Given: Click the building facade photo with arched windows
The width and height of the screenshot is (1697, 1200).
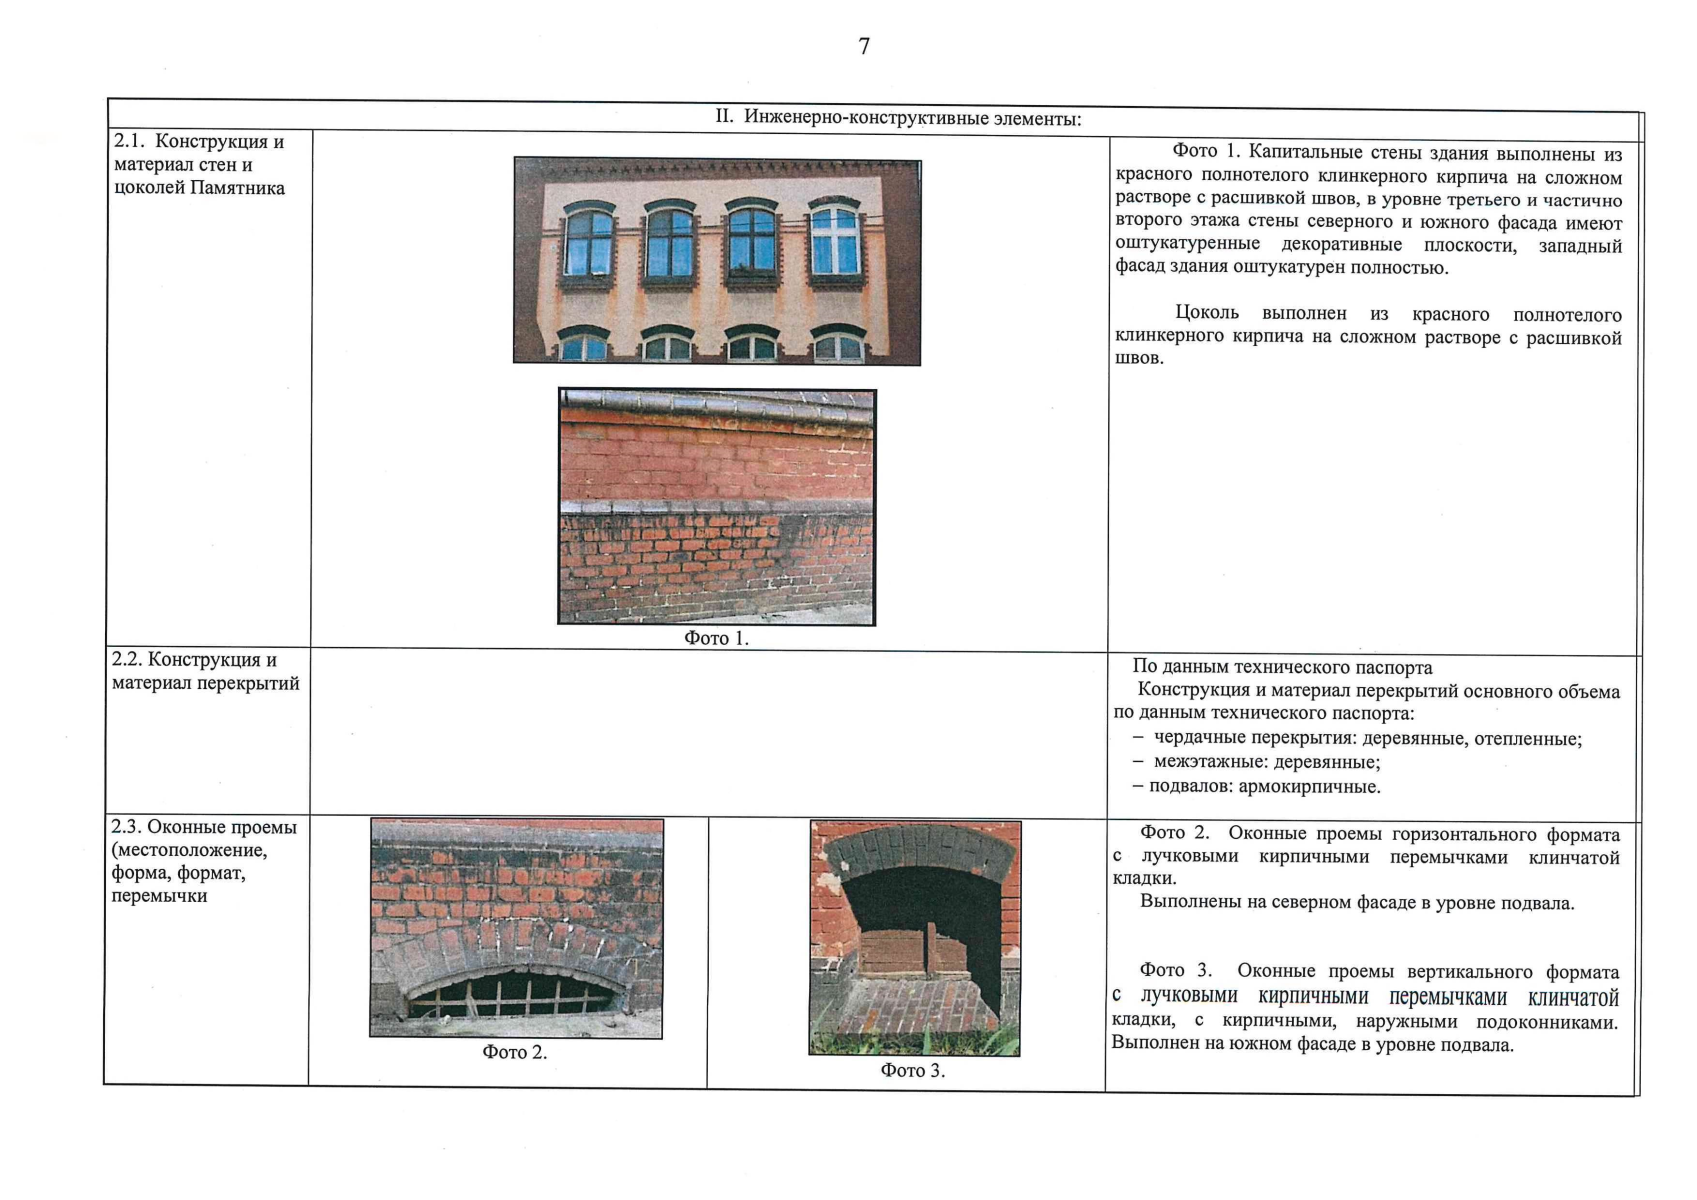Looking at the screenshot, I should 717,261.
